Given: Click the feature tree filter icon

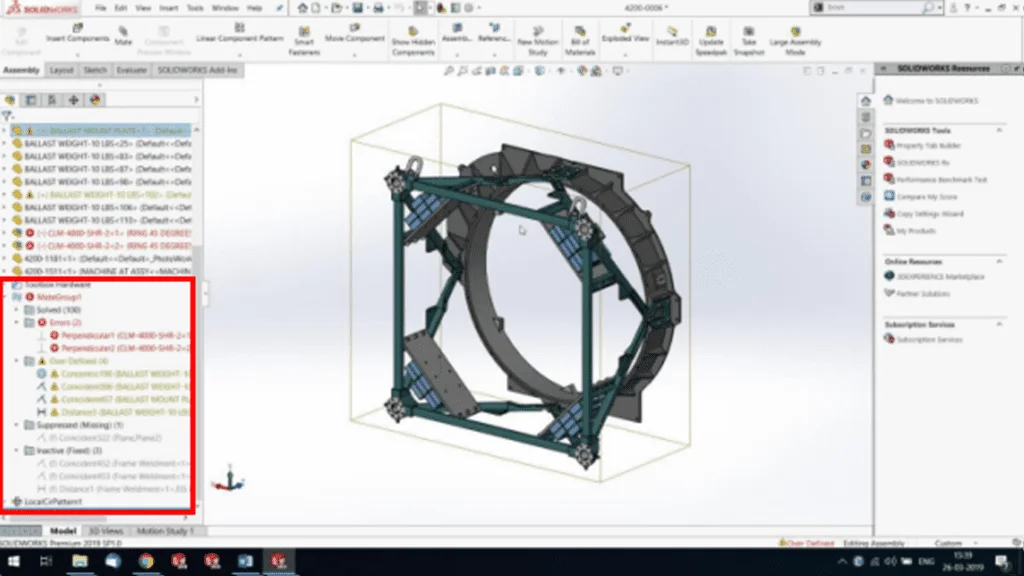Looking at the screenshot, I should tap(7, 116).
